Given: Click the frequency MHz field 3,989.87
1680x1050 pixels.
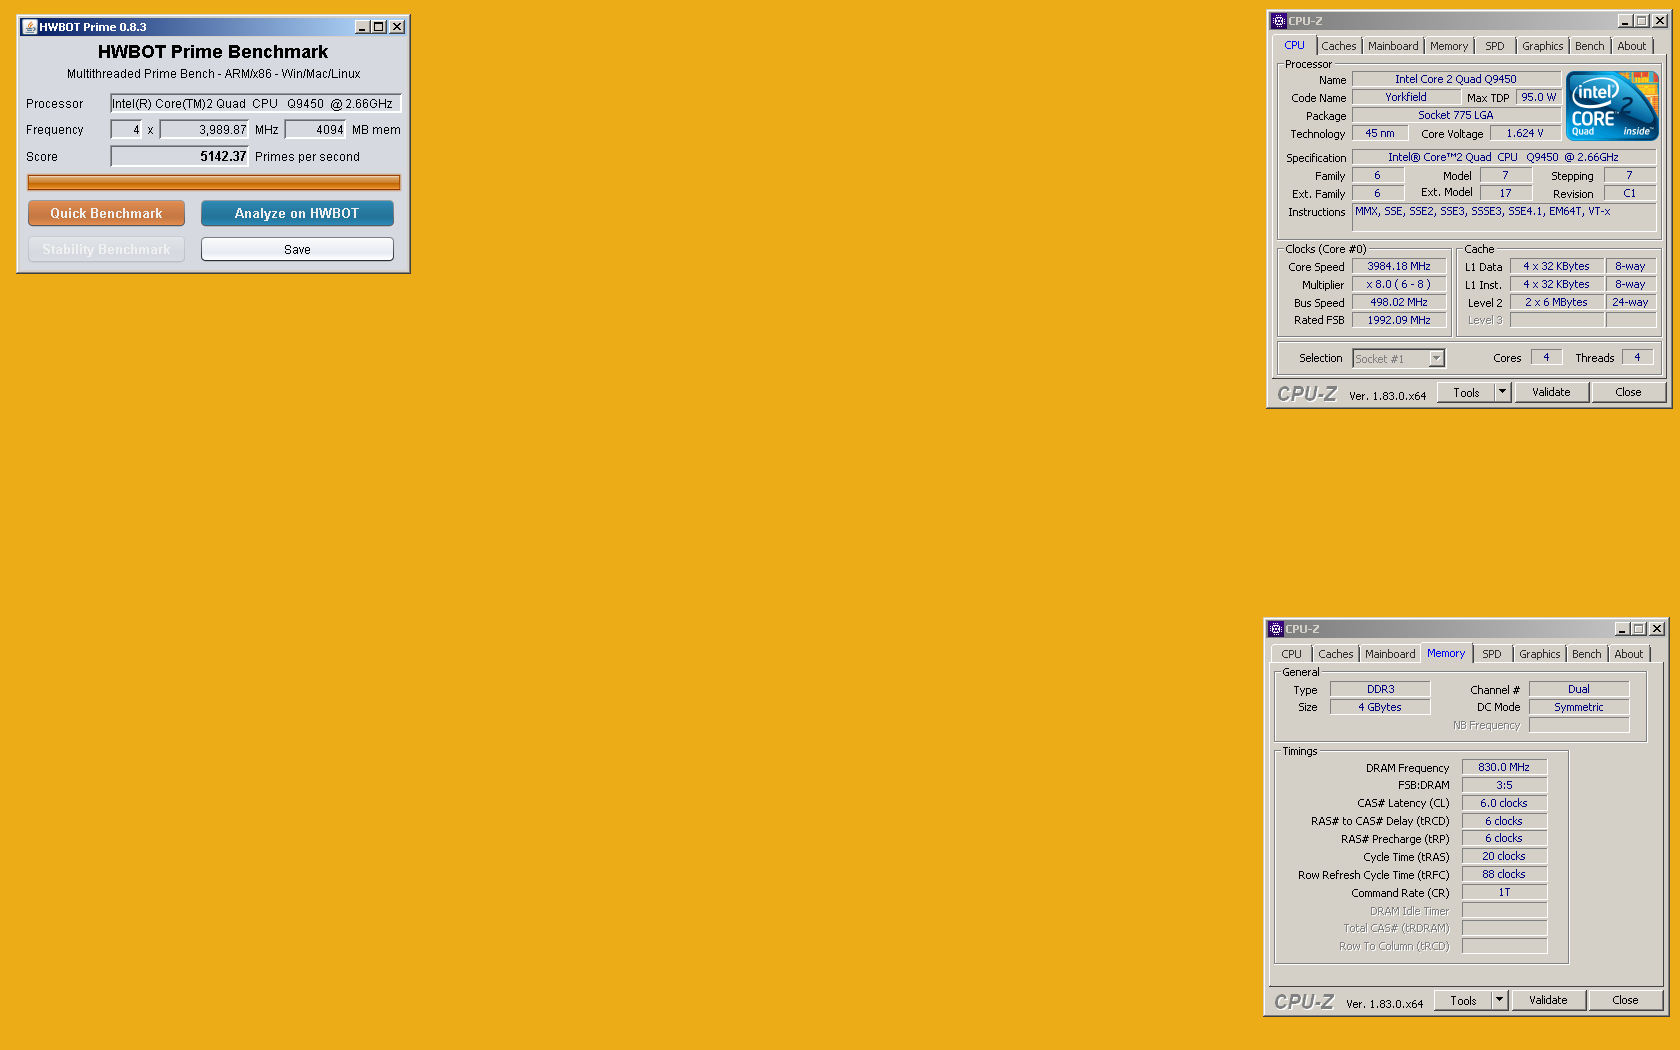Looking at the screenshot, I should [x=205, y=130].
